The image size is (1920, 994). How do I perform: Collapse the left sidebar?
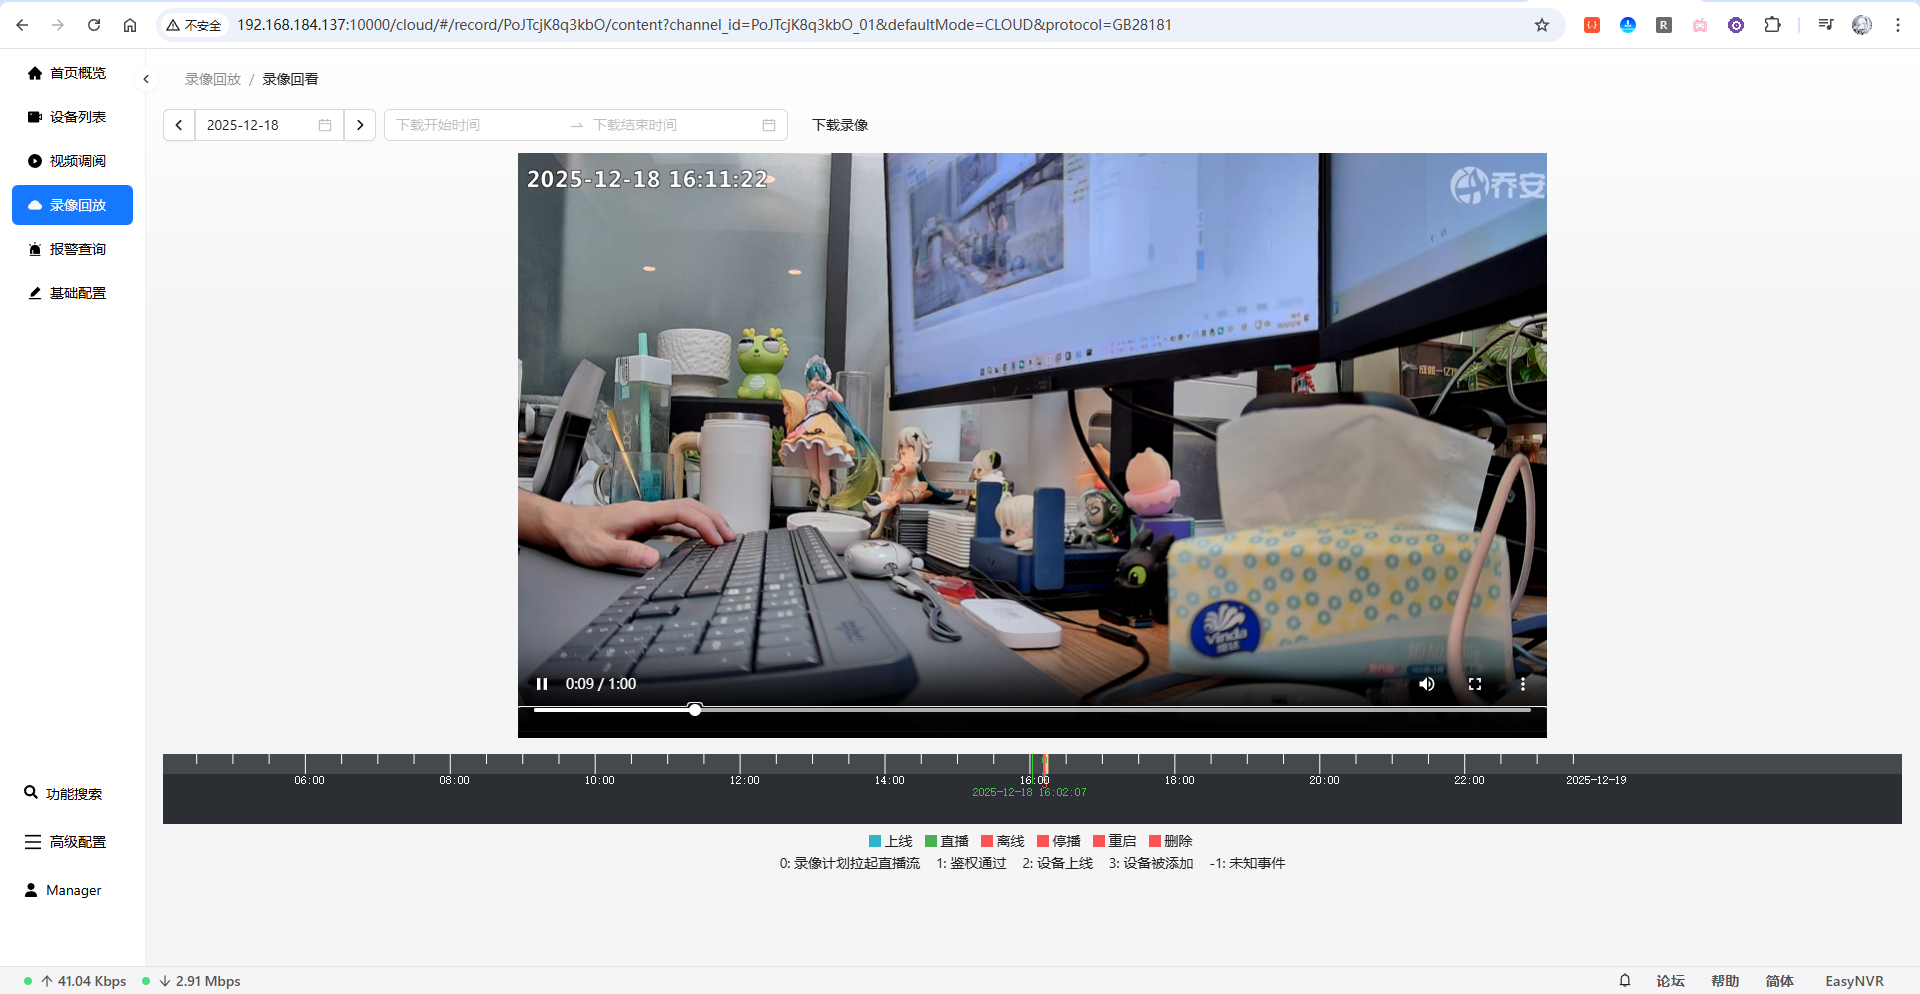click(x=146, y=79)
